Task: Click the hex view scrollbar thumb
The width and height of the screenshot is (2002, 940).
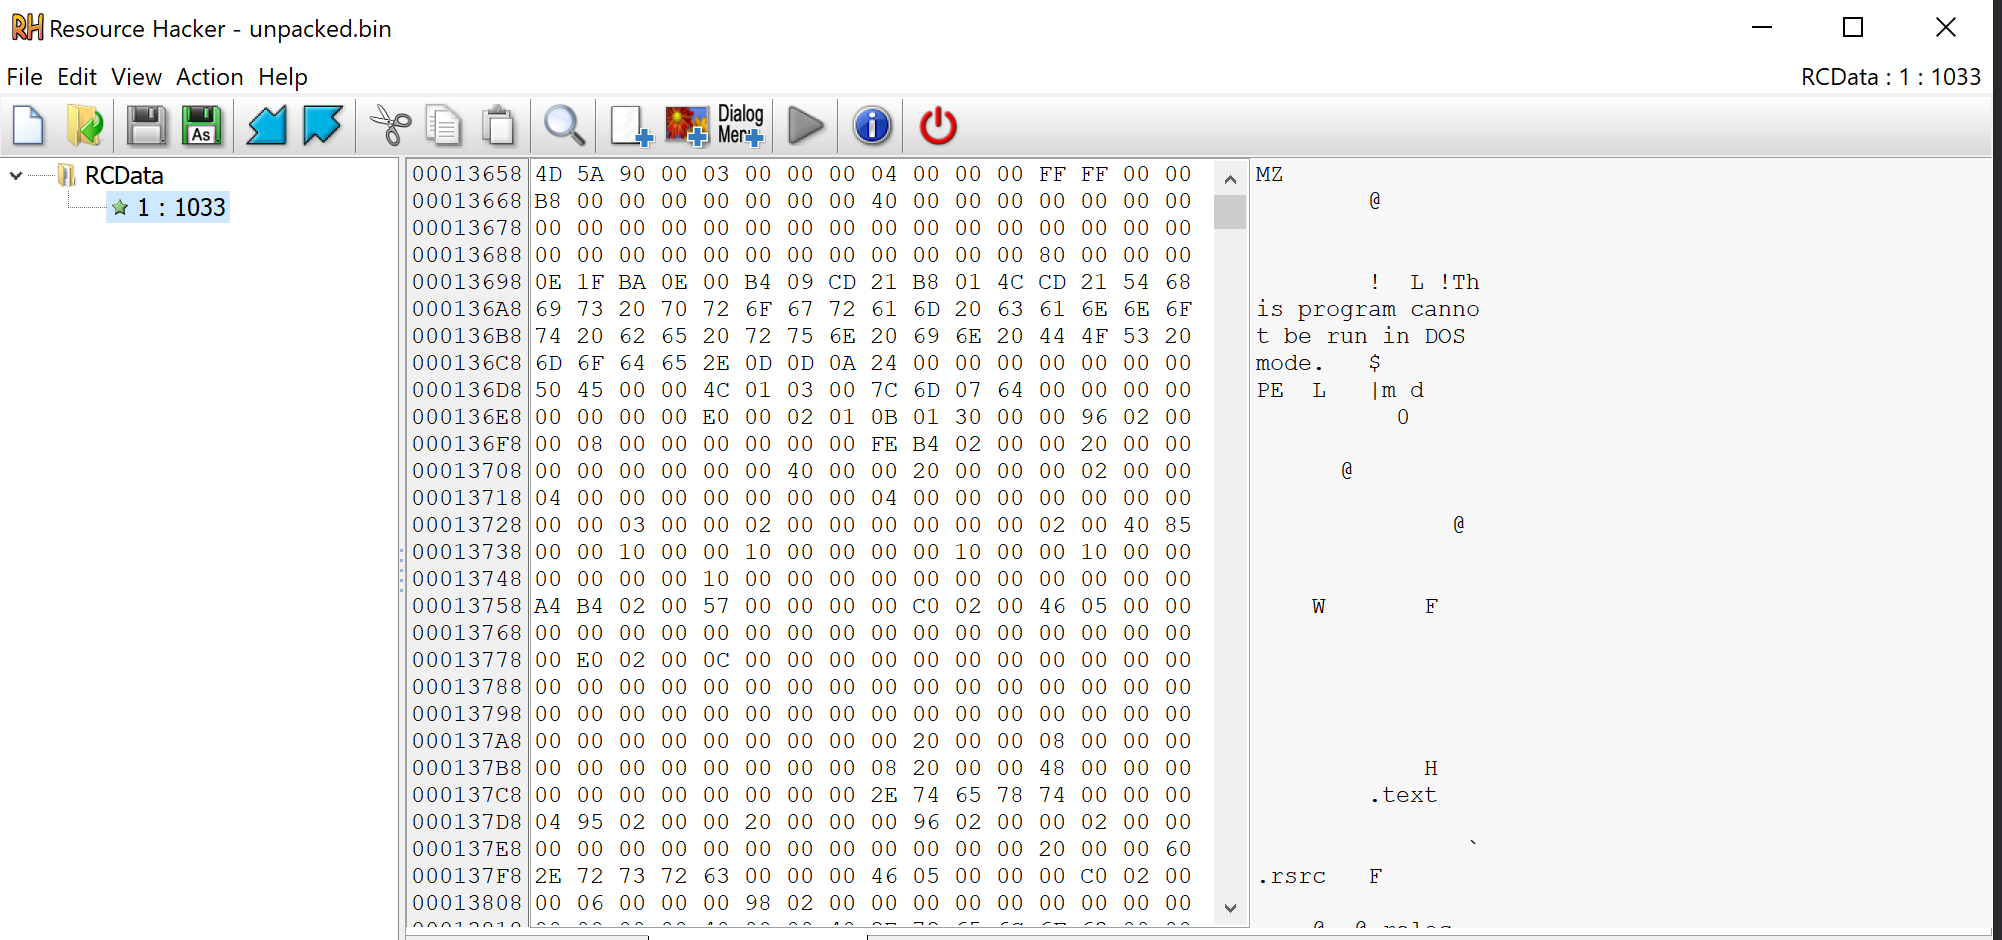Action: (x=1230, y=212)
